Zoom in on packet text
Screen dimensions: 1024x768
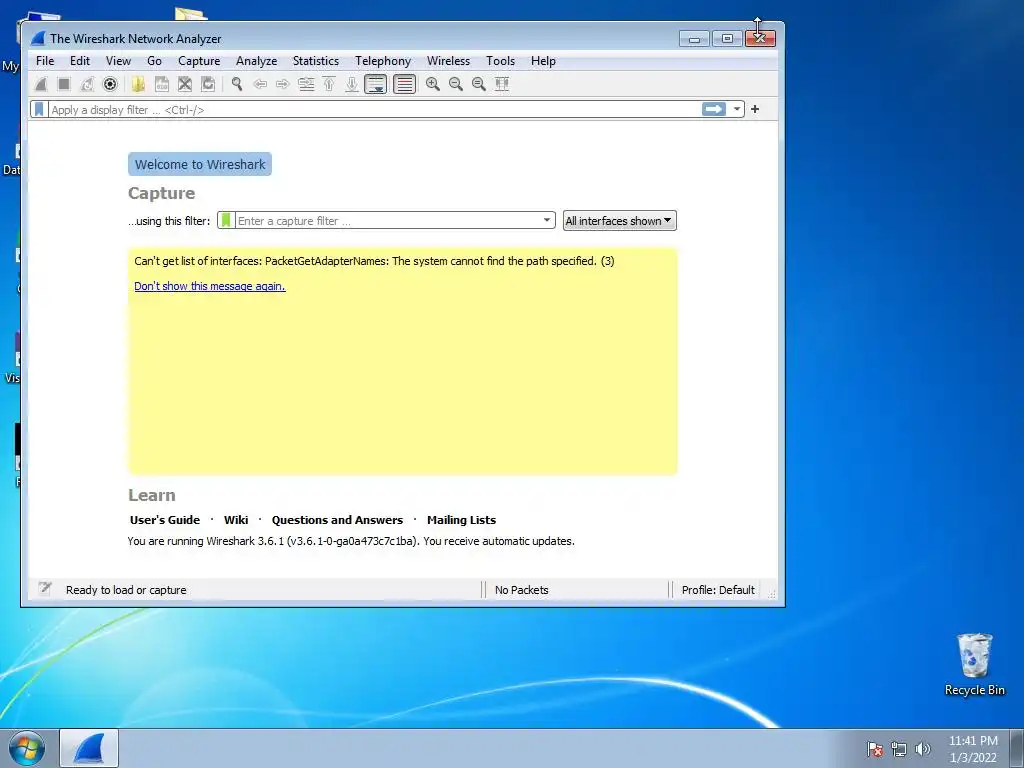tap(432, 84)
